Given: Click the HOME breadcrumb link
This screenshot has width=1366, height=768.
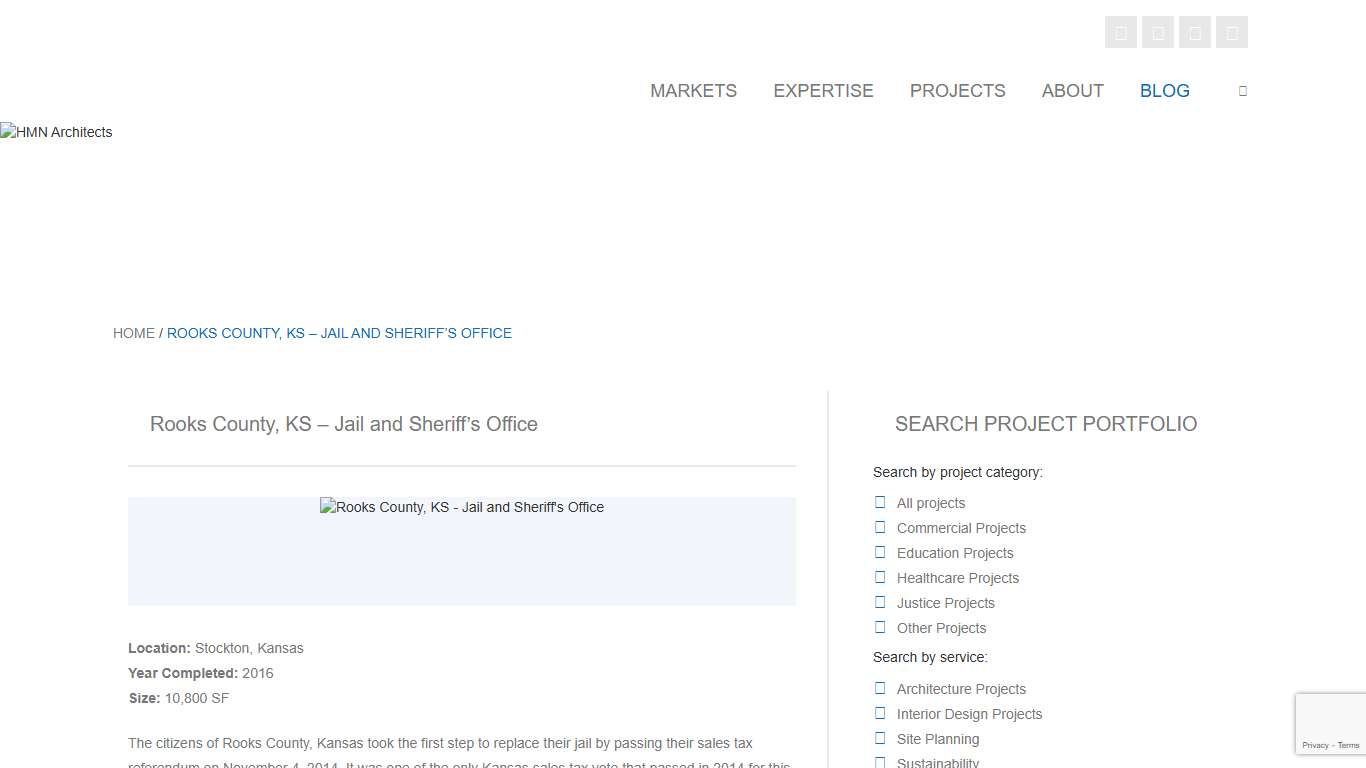Looking at the screenshot, I should pyautogui.click(x=134, y=333).
